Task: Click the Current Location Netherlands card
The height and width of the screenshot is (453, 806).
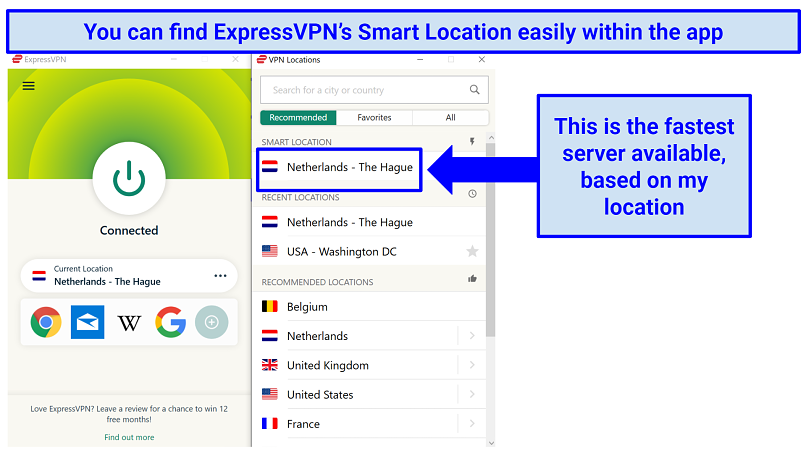Action: click(129, 276)
